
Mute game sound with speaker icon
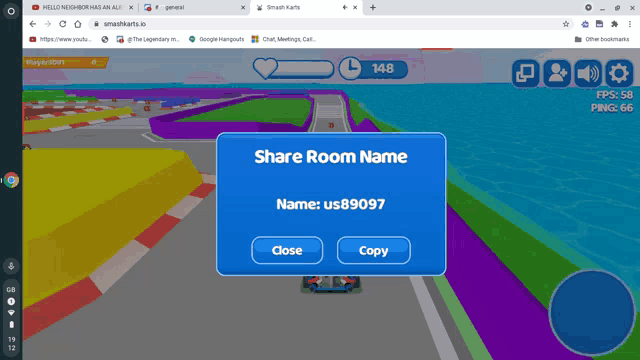[588, 73]
